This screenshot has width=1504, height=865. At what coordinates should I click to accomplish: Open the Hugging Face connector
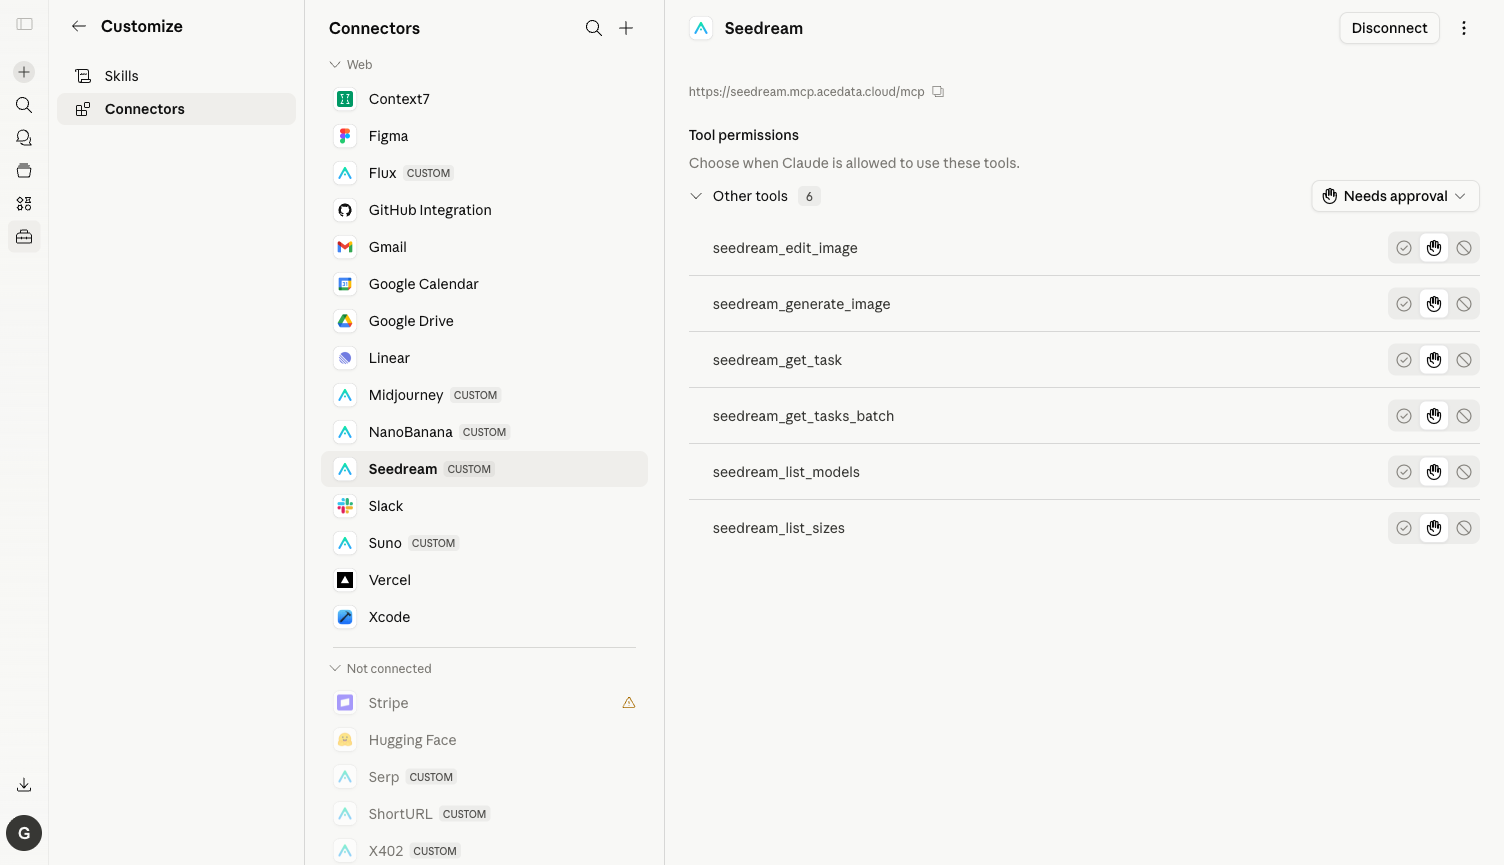point(484,740)
